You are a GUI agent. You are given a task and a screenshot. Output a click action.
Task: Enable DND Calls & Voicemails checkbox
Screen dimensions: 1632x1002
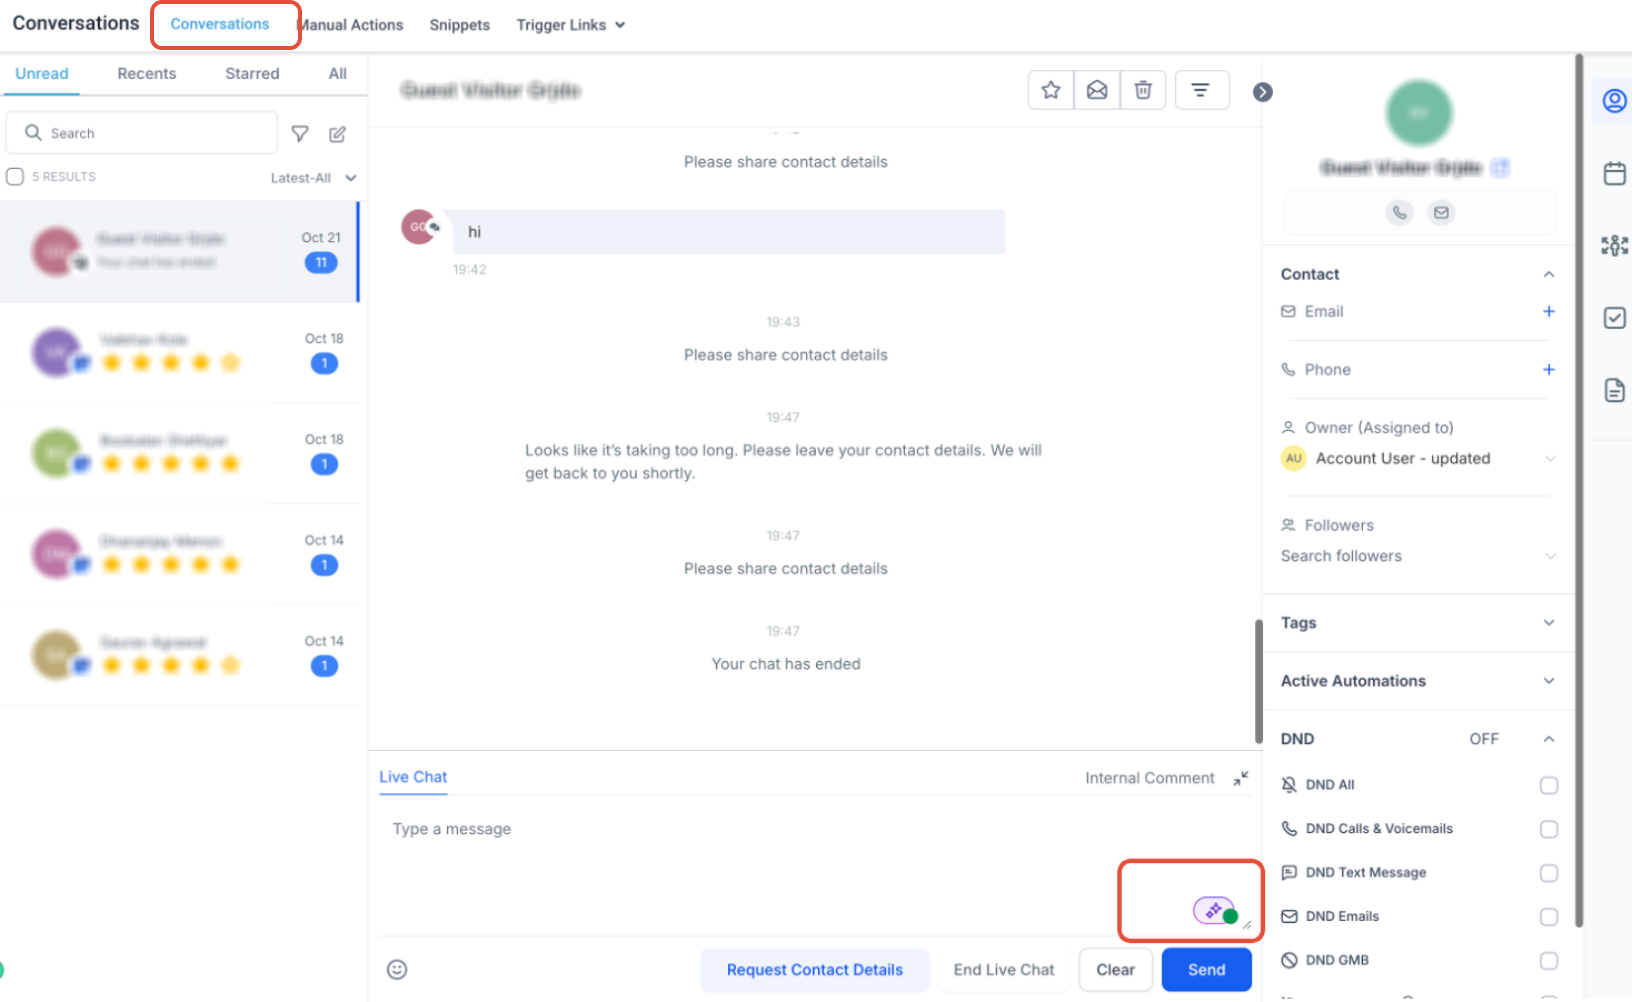tap(1549, 829)
